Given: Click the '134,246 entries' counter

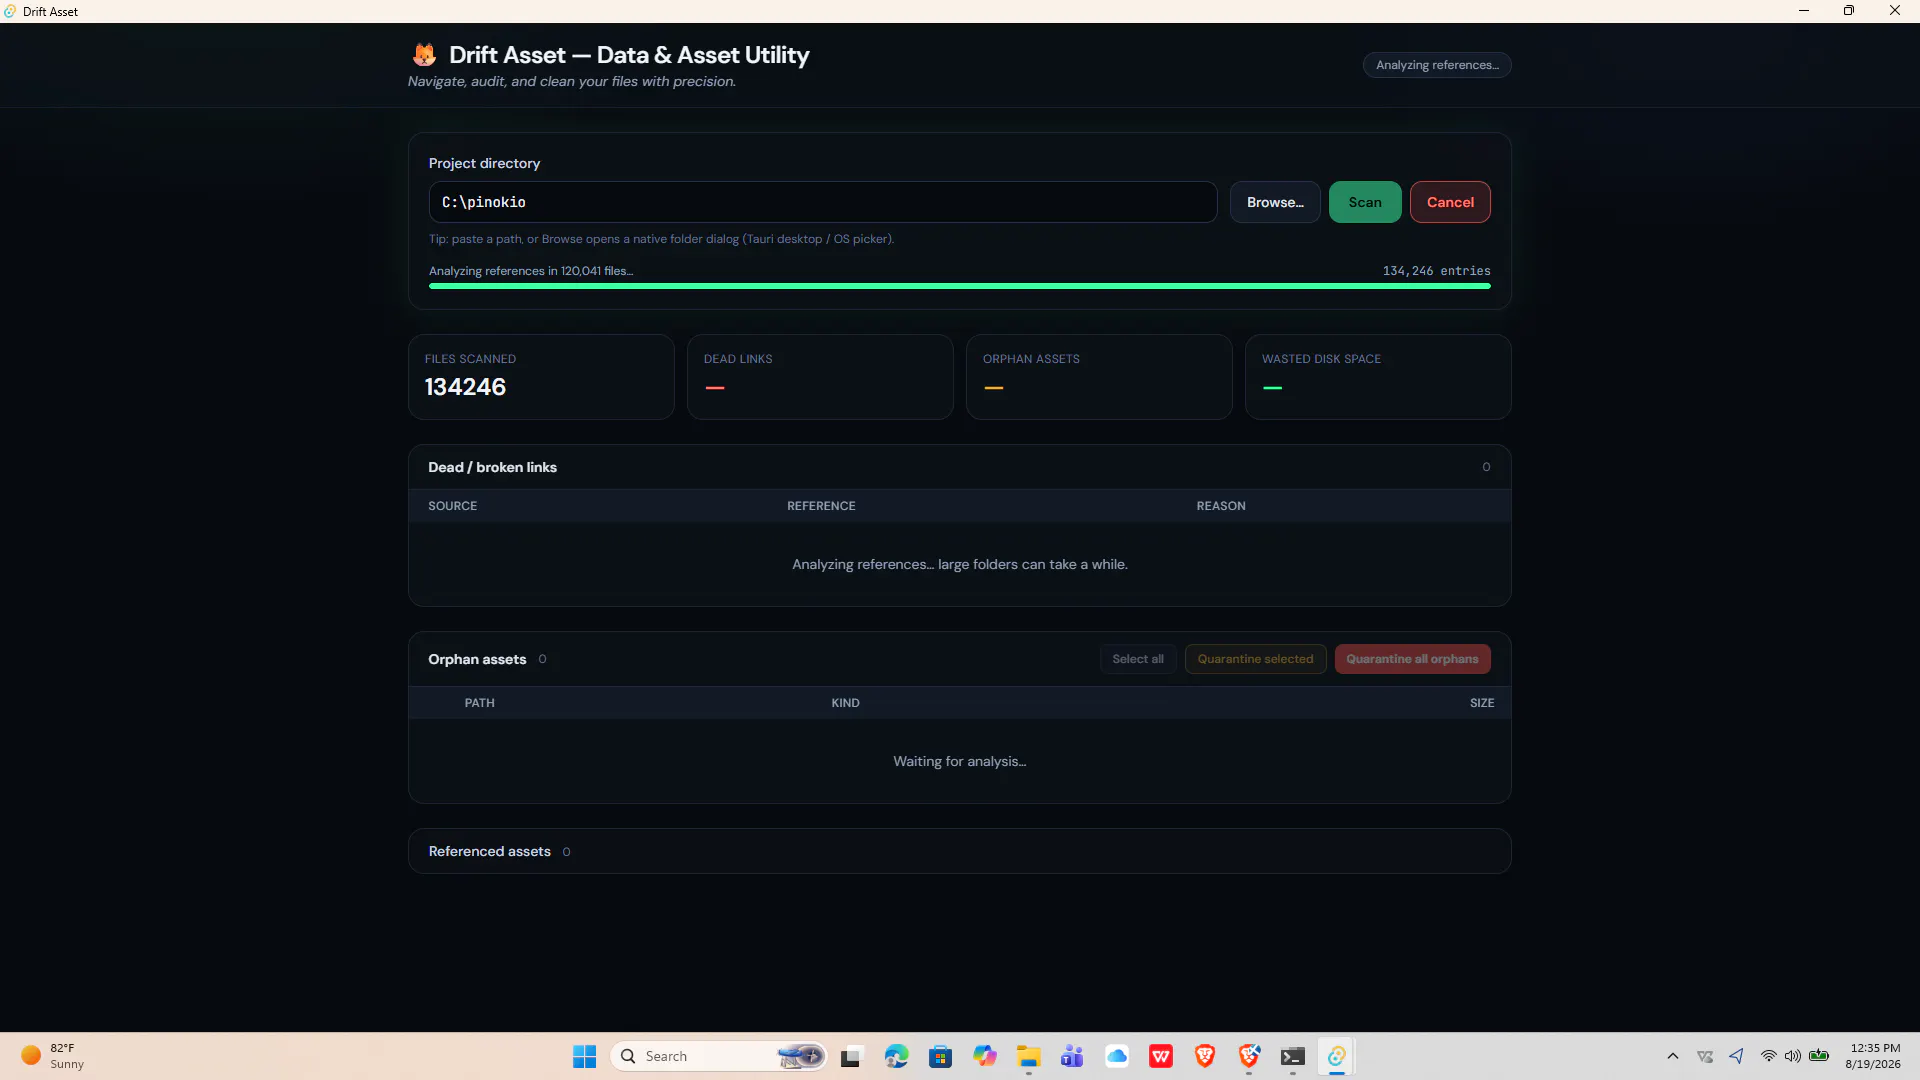Looking at the screenshot, I should pyautogui.click(x=1436, y=271).
